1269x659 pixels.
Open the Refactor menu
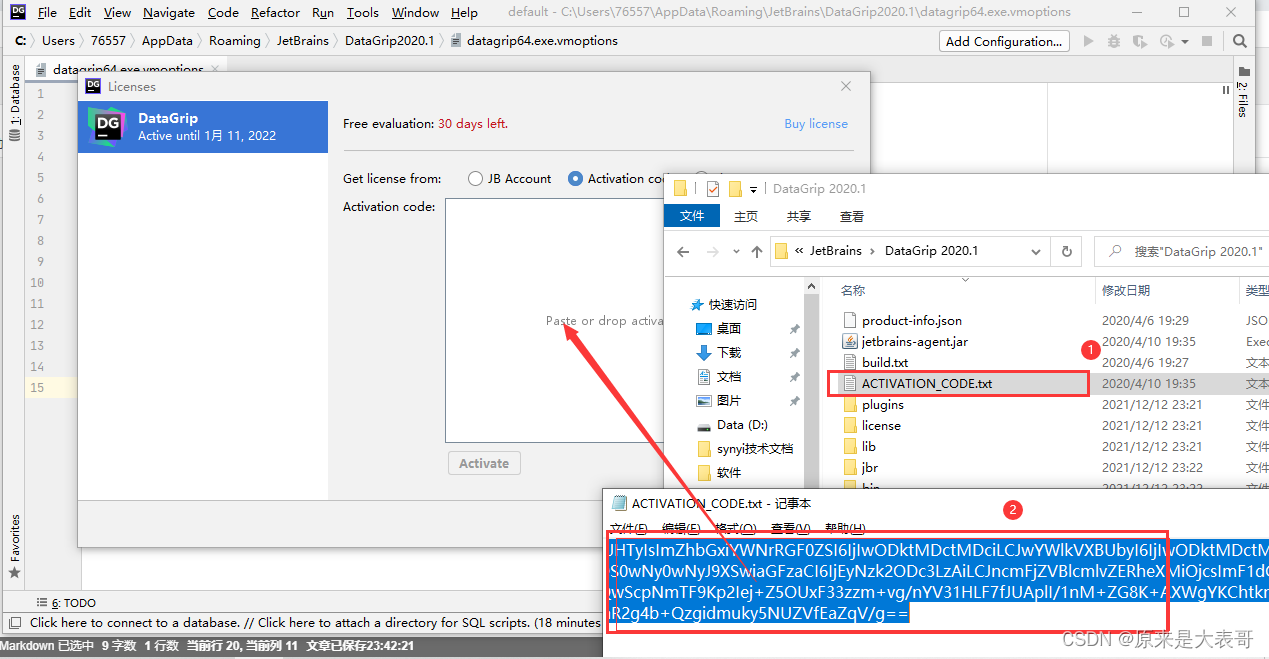pos(275,13)
